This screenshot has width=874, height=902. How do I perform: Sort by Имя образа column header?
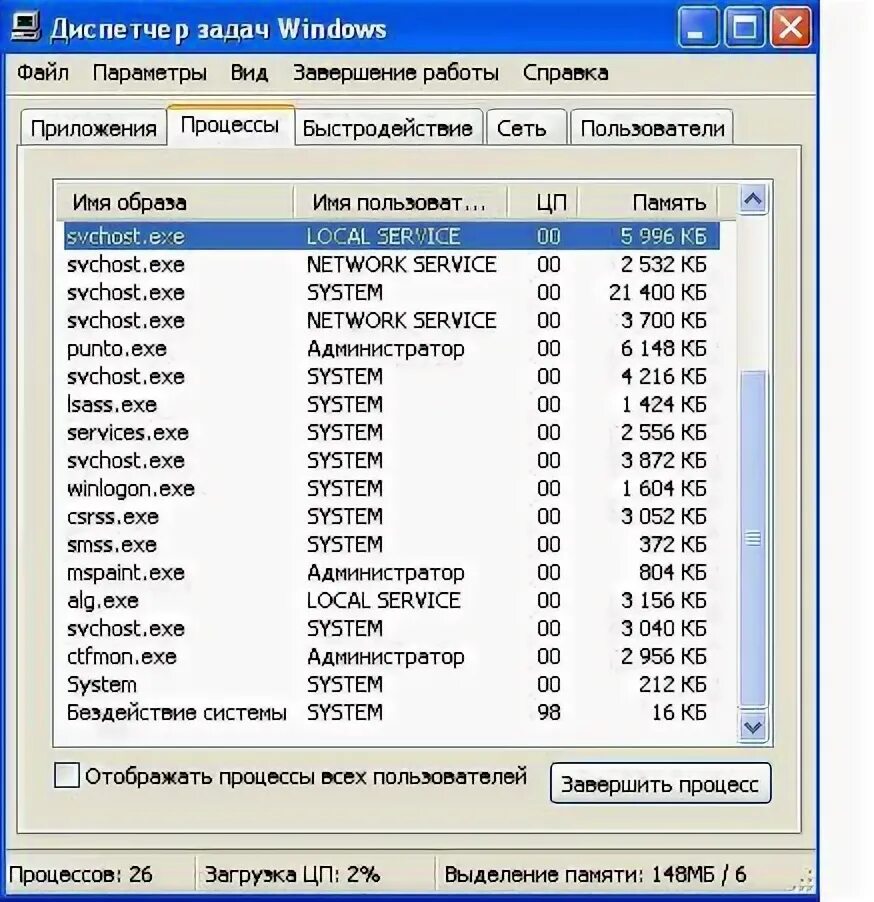[175, 202]
